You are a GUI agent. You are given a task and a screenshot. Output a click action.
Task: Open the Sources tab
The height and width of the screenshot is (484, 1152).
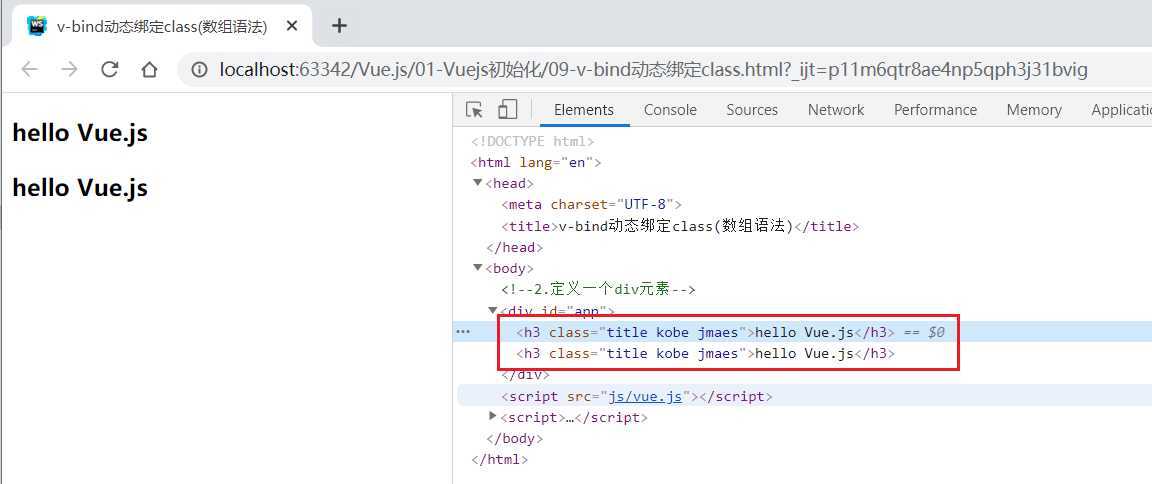[x=752, y=109]
